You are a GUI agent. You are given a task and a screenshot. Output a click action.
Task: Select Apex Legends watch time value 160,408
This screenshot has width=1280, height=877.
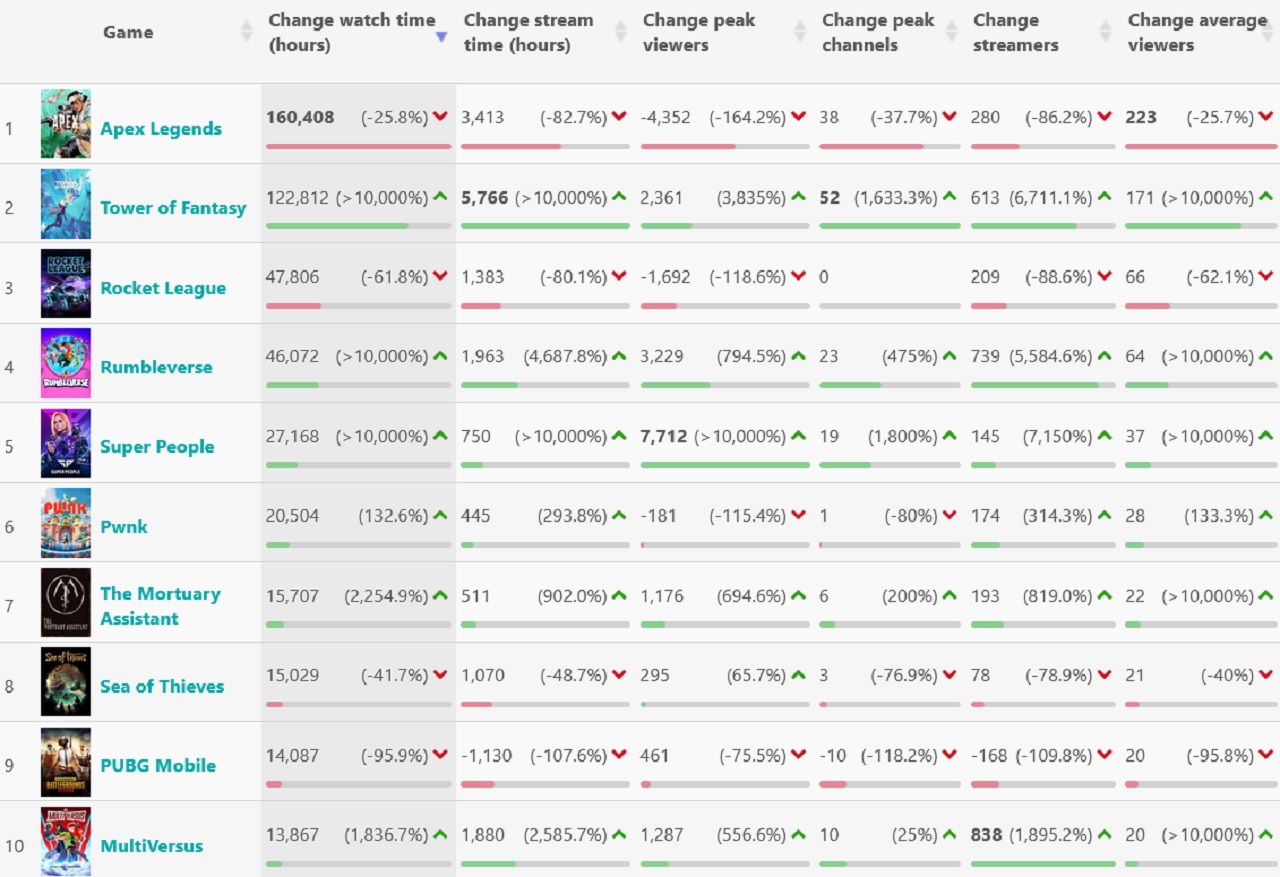coord(300,117)
